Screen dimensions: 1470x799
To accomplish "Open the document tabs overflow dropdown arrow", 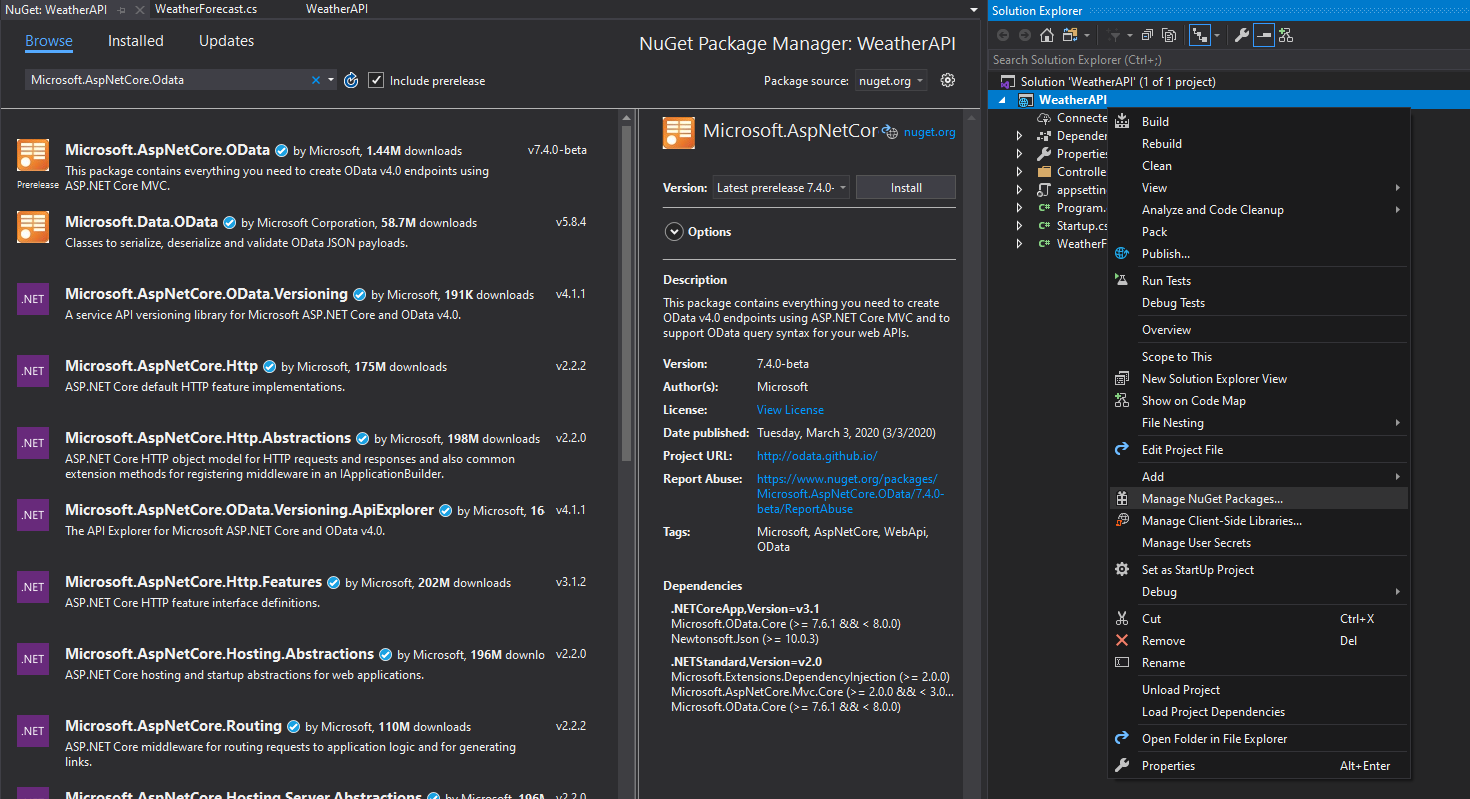I will 974,10.
